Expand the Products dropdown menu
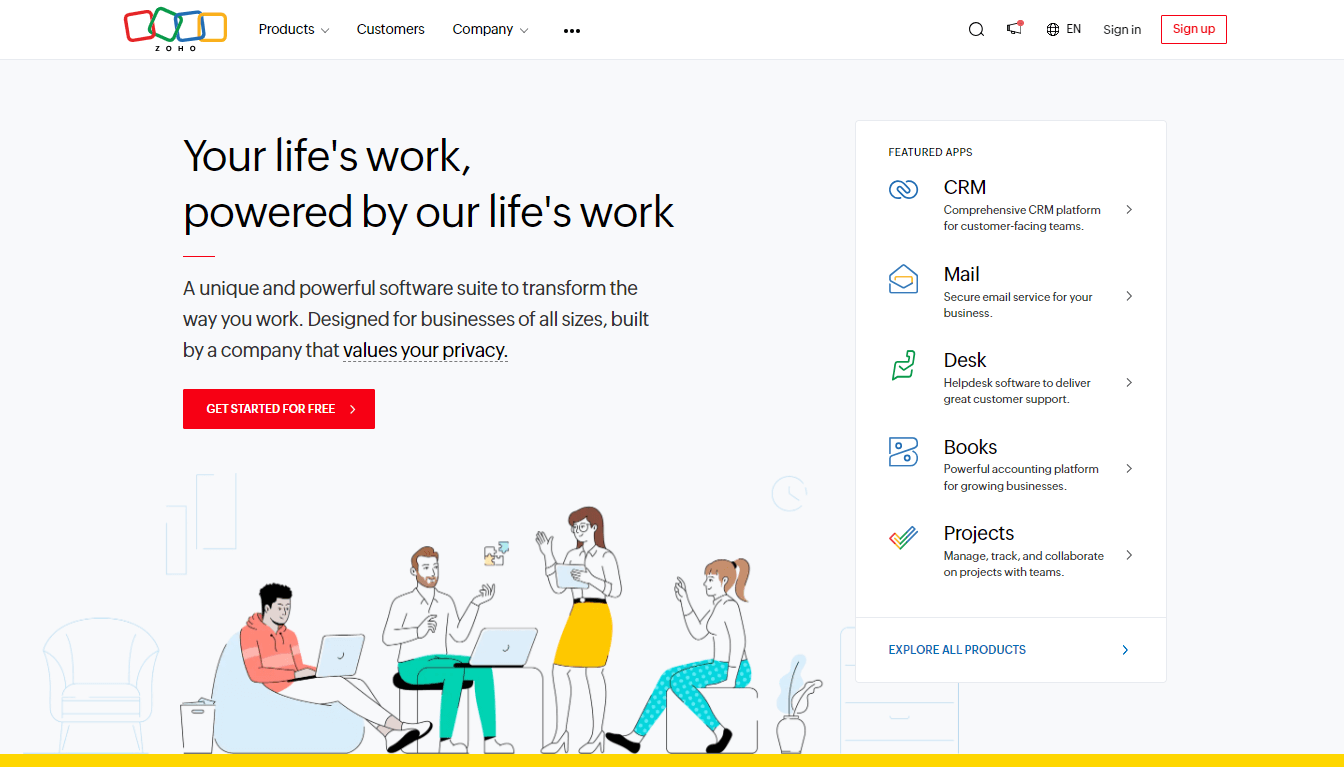Image resolution: width=1344 pixels, height=767 pixels. [x=293, y=30]
